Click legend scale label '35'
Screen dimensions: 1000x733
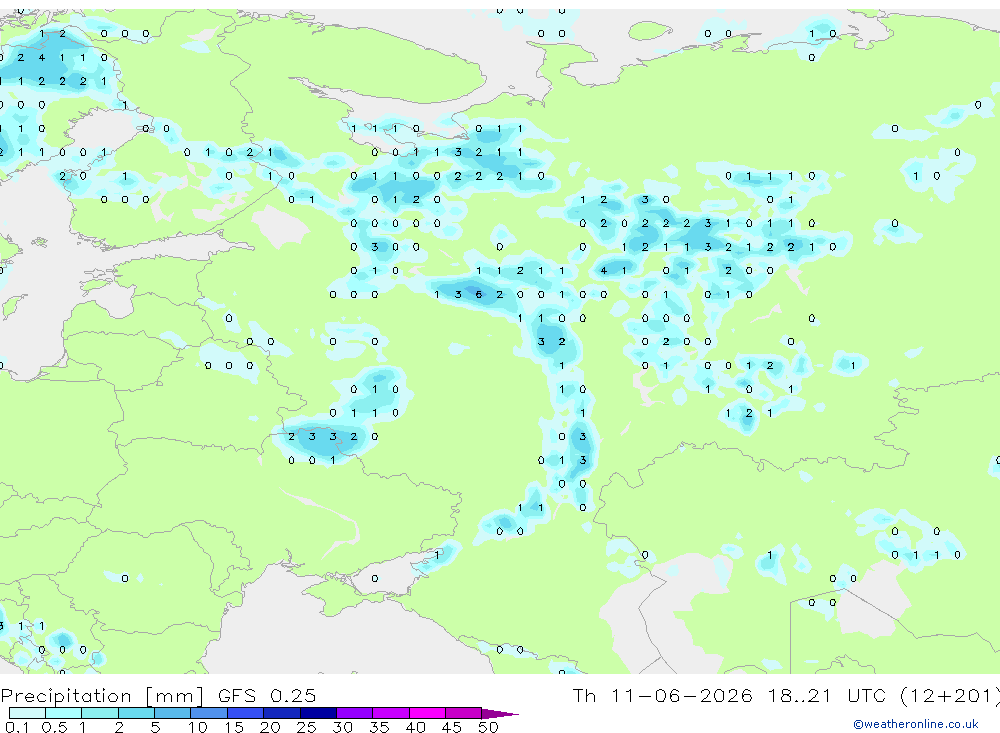[x=379, y=727]
